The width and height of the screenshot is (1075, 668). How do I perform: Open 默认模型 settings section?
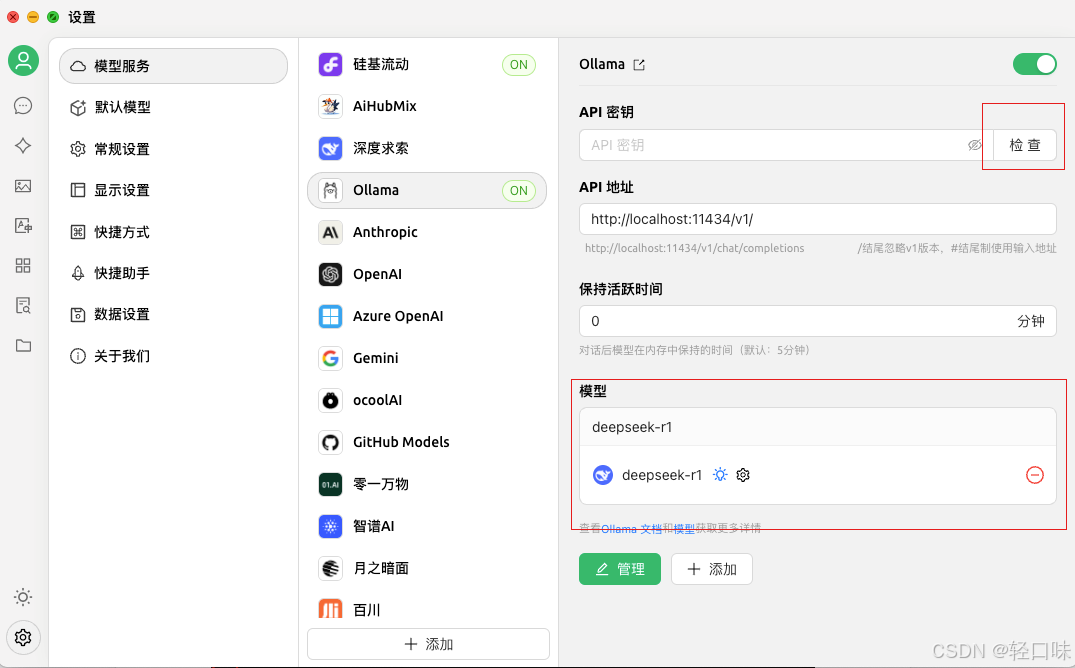coord(173,107)
